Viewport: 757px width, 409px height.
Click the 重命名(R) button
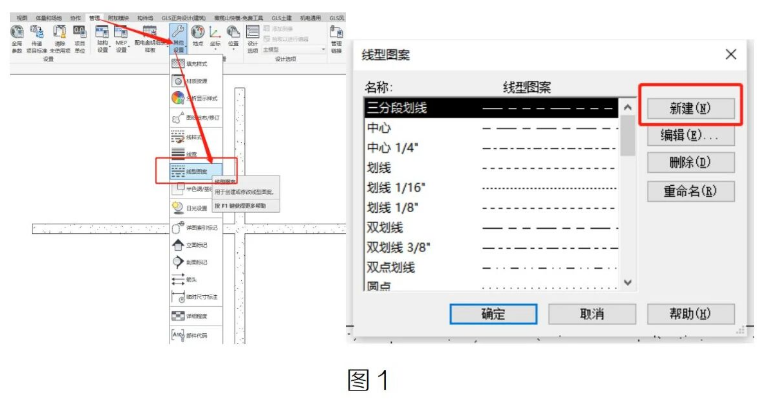[x=691, y=191]
